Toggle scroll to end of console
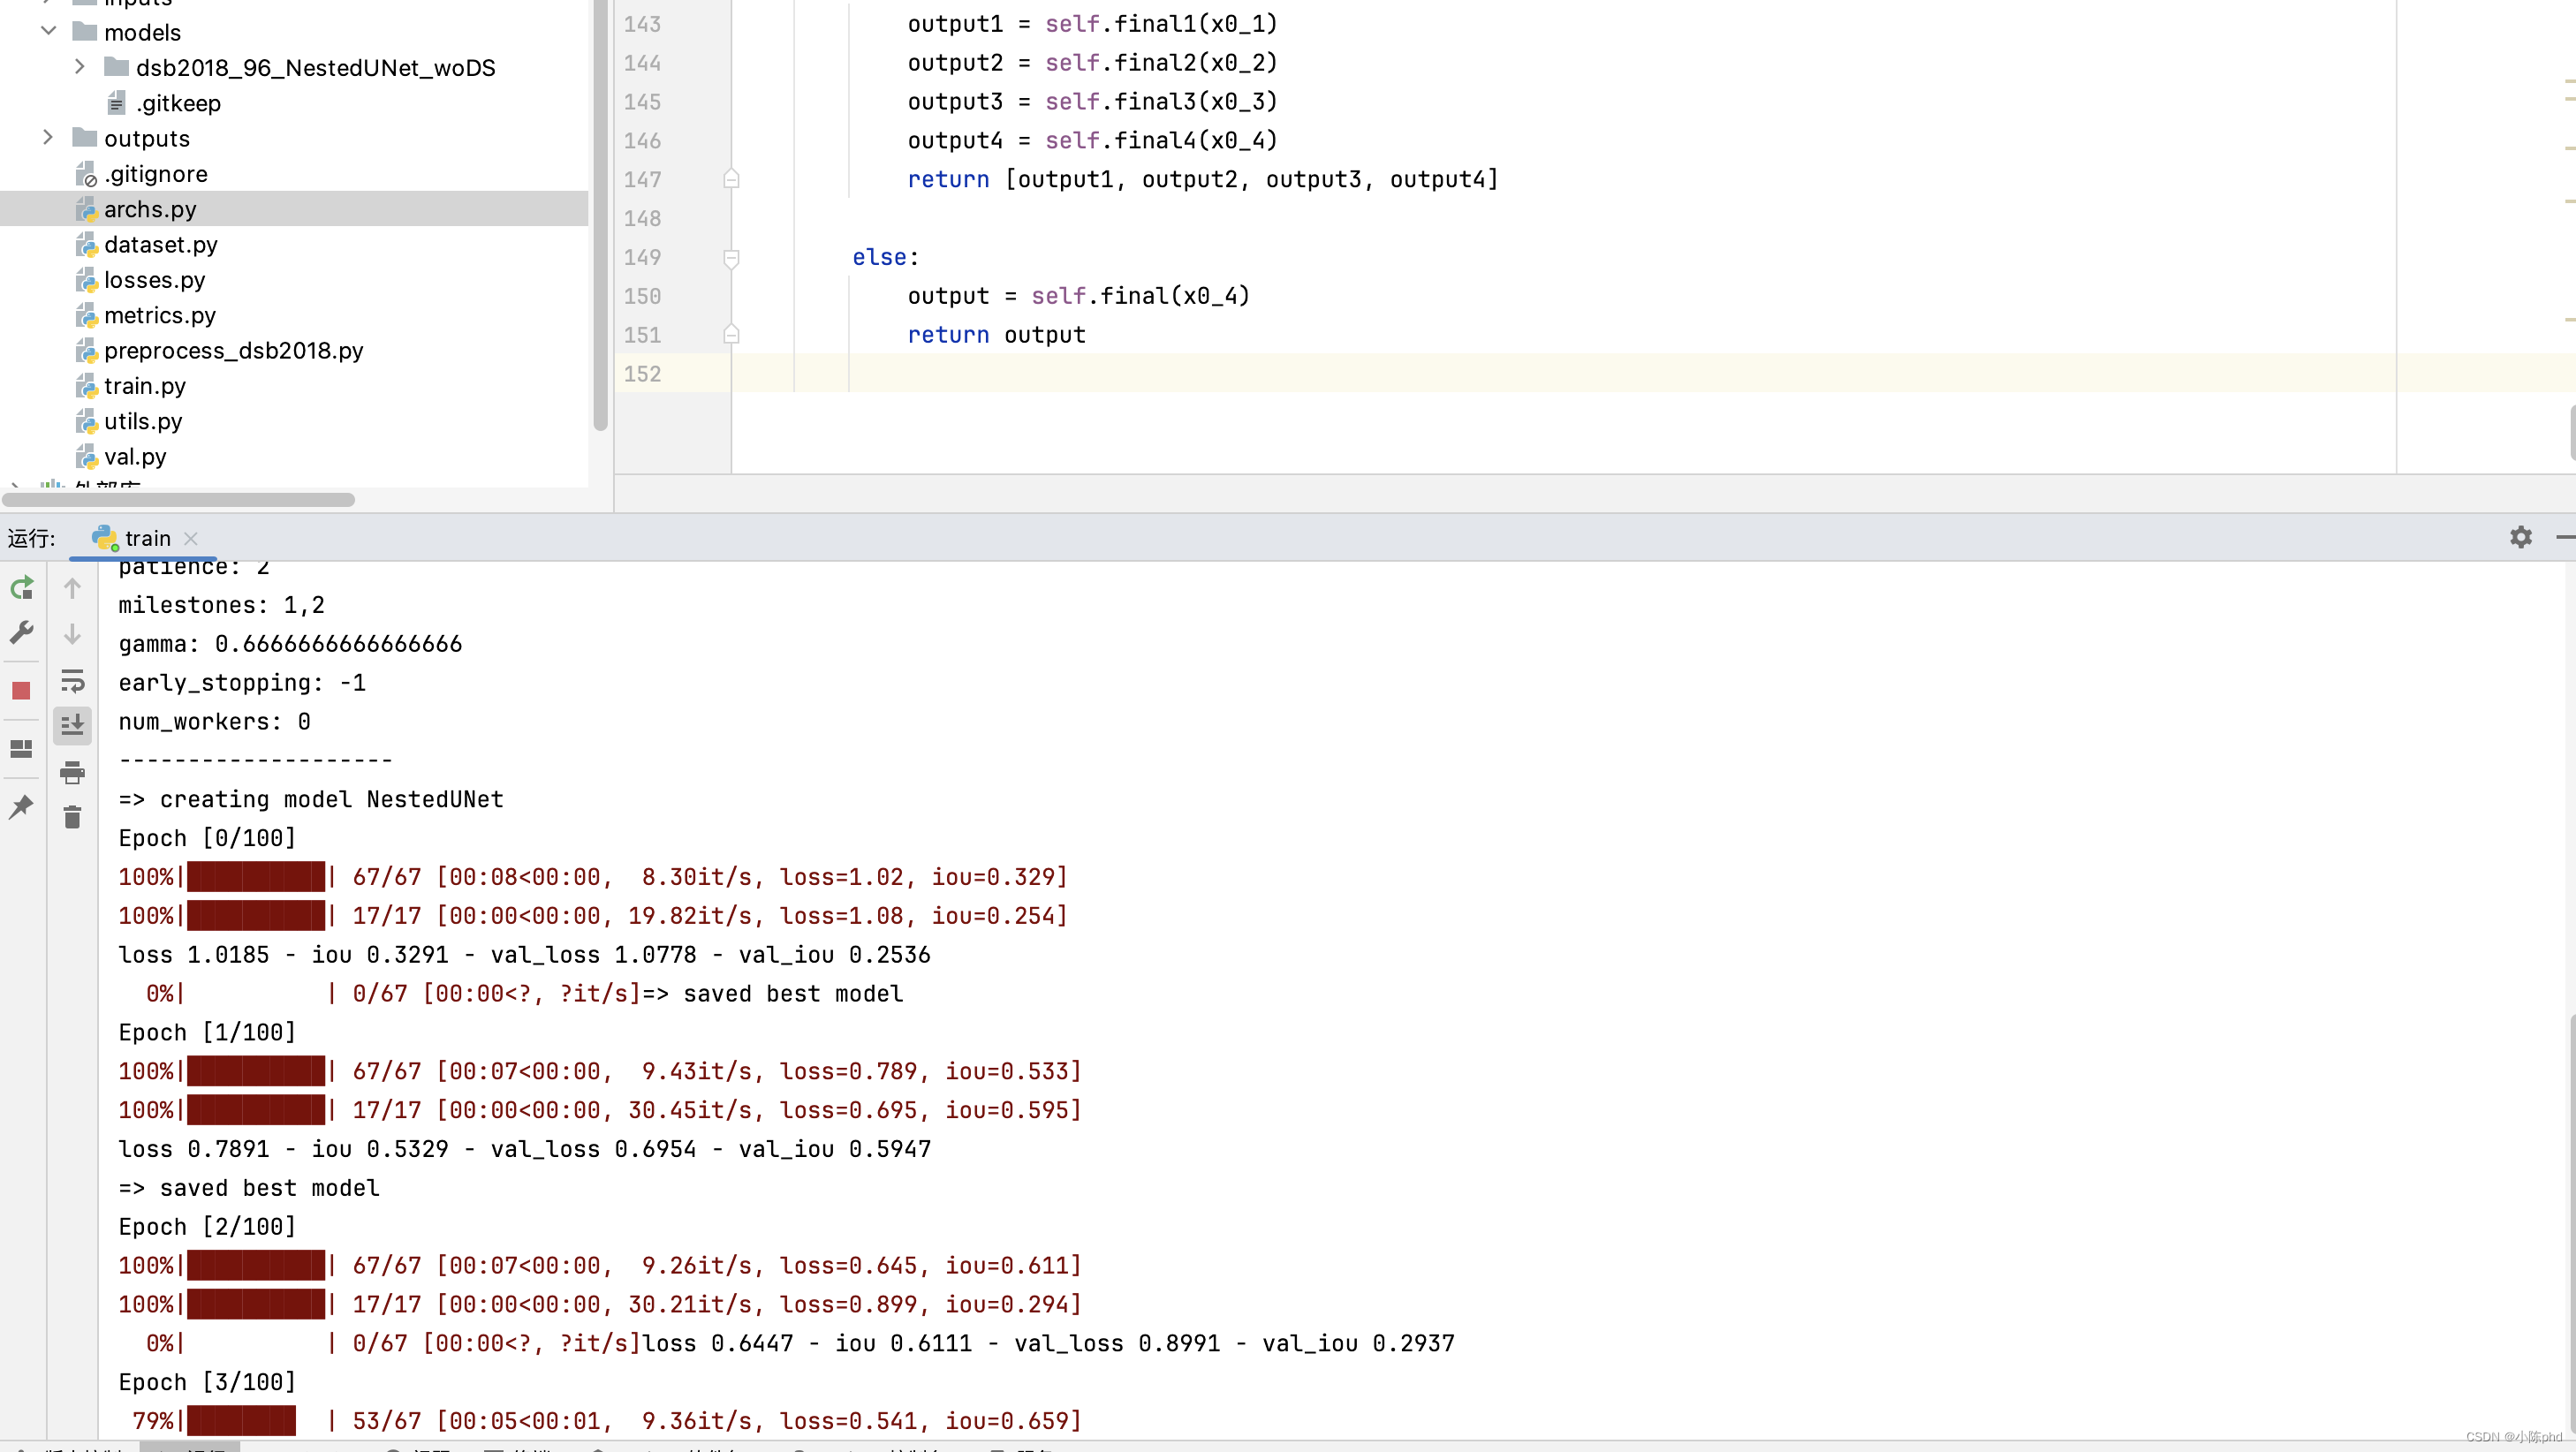Viewport: 2576px width, 1452px height. point(72,725)
